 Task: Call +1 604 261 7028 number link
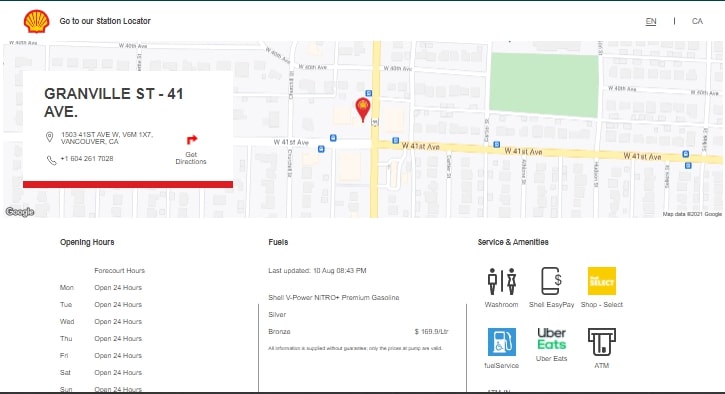tap(86, 159)
